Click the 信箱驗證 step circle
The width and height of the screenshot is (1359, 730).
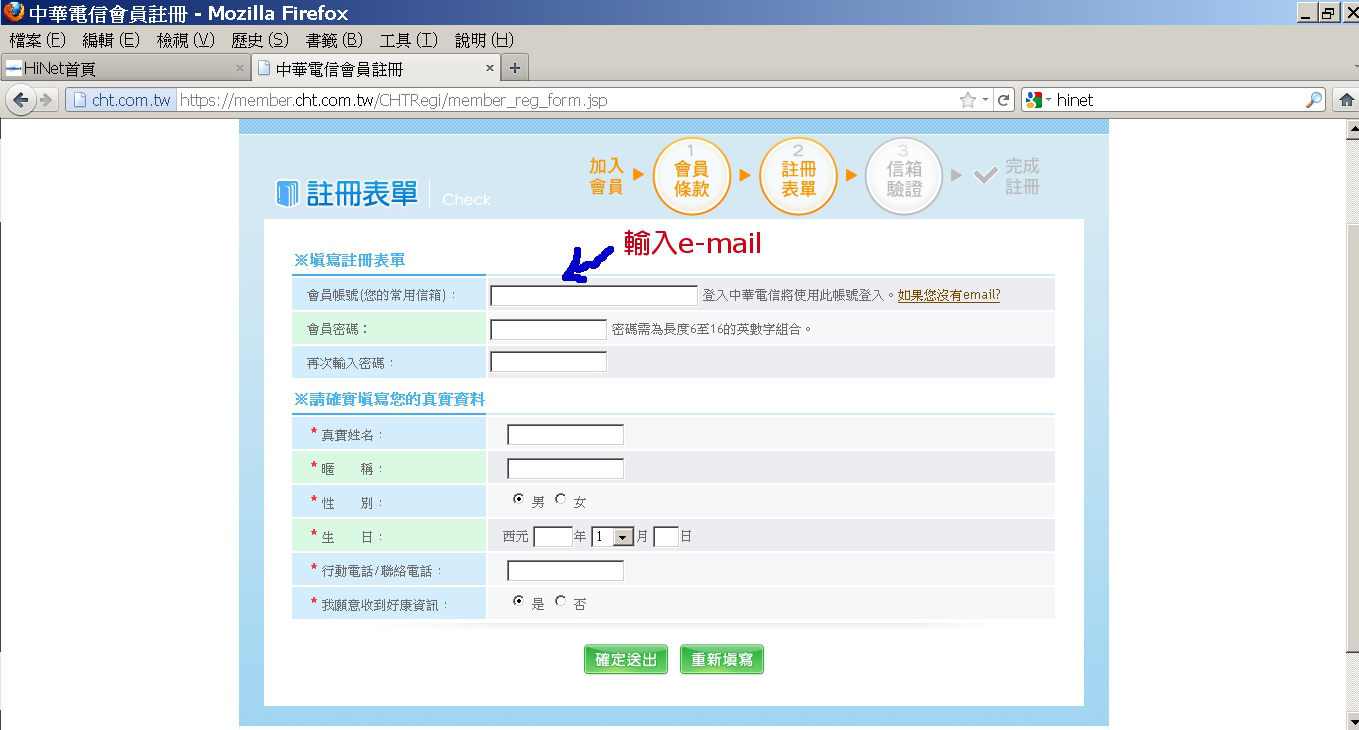[x=904, y=177]
